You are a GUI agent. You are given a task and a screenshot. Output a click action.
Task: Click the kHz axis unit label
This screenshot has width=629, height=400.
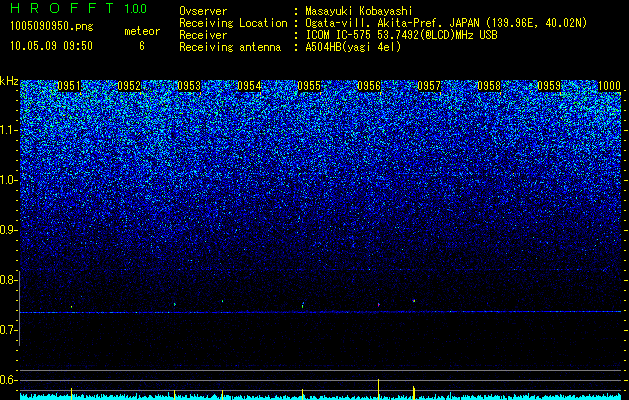(9, 81)
